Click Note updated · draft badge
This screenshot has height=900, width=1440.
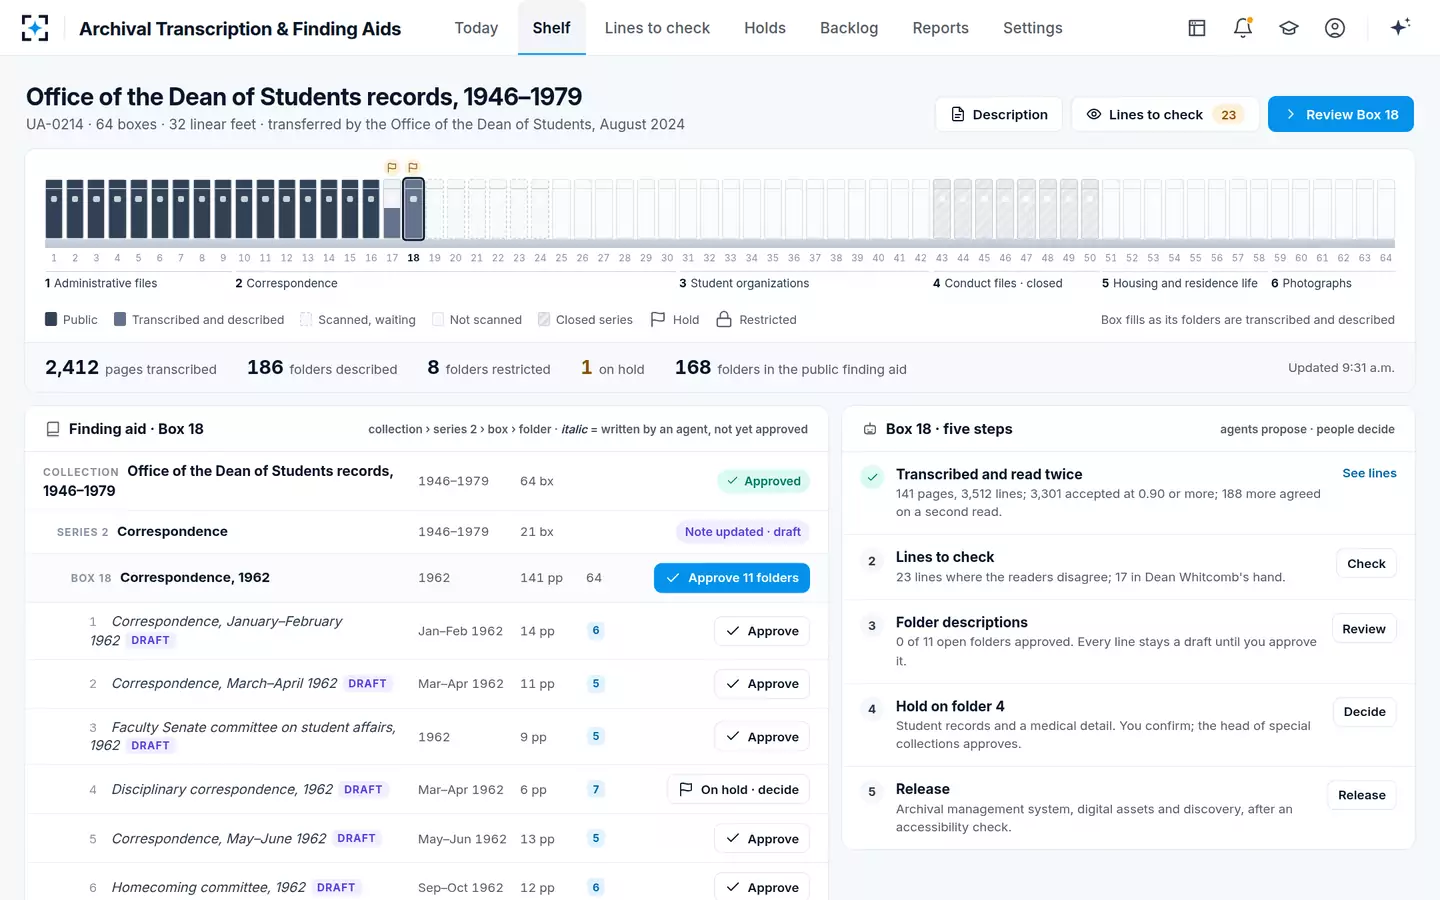point(743,532)
